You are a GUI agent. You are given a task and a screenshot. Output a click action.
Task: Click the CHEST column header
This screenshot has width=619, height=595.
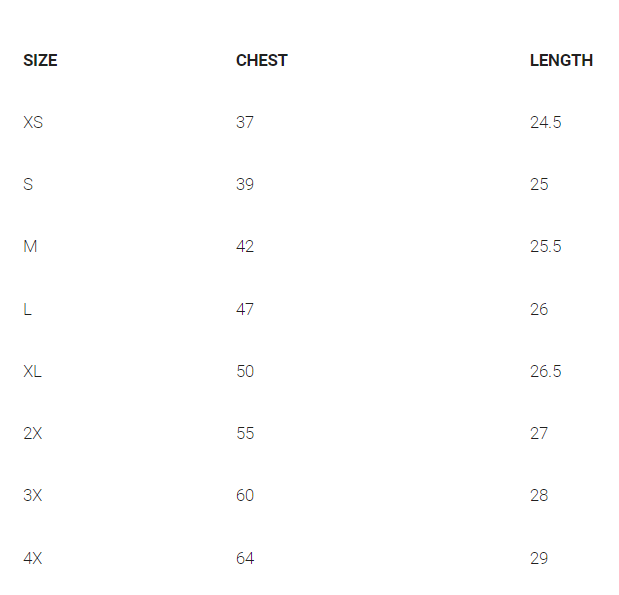pyautogui.click(x=261, y=60)
